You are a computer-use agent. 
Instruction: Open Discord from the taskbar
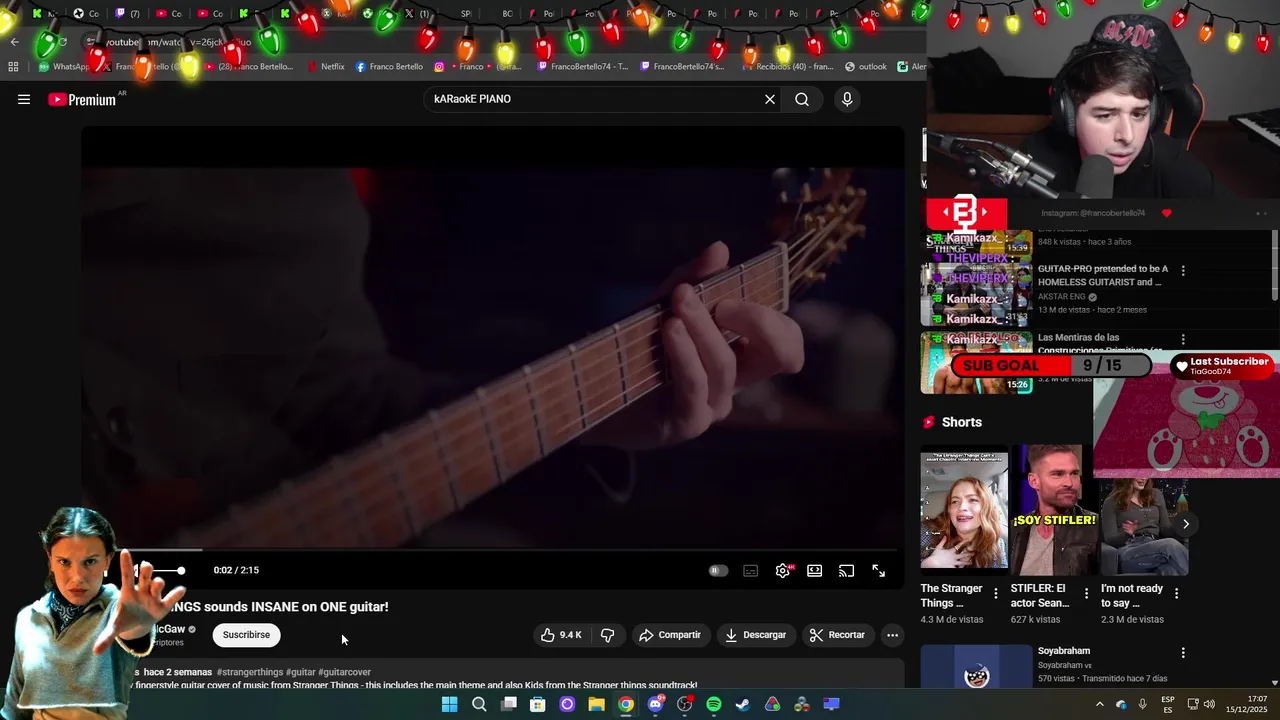coord(656,704)
